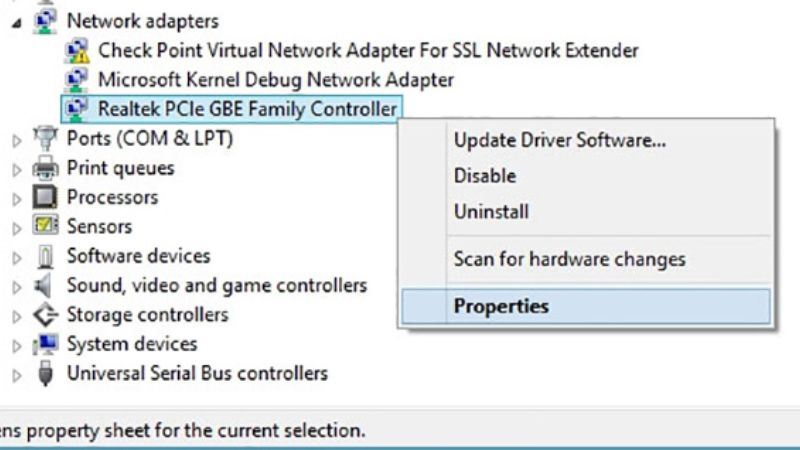Click the Universal Serial Bus controllers icon
This screenshot has width=800, height=450.
[x=45, y=374]
